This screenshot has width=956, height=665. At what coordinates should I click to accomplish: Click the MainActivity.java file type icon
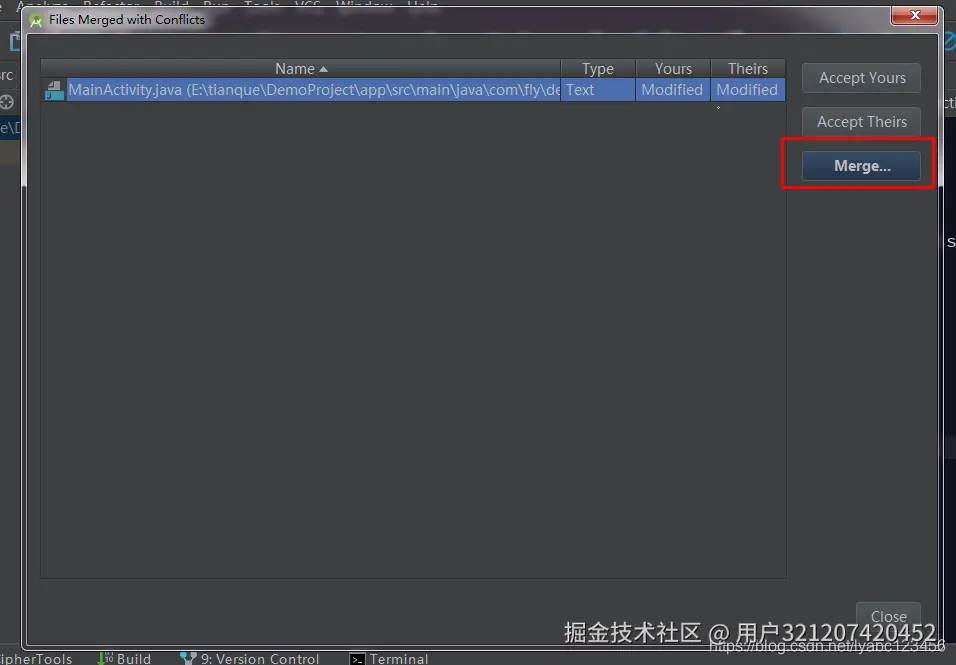point(54,90)
